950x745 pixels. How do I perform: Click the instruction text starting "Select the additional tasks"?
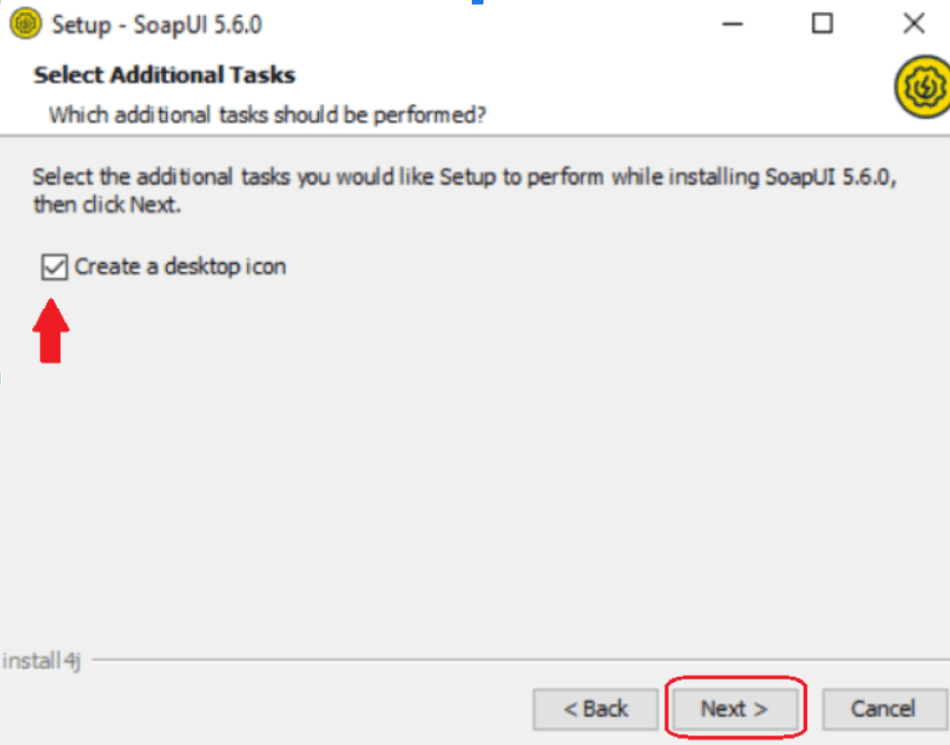click(465, 178)
